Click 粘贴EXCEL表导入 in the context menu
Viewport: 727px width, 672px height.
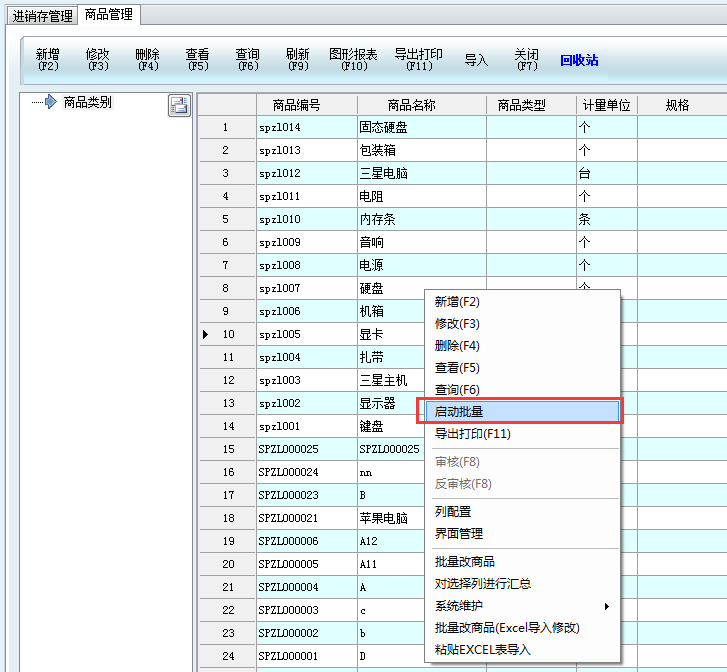482,650
